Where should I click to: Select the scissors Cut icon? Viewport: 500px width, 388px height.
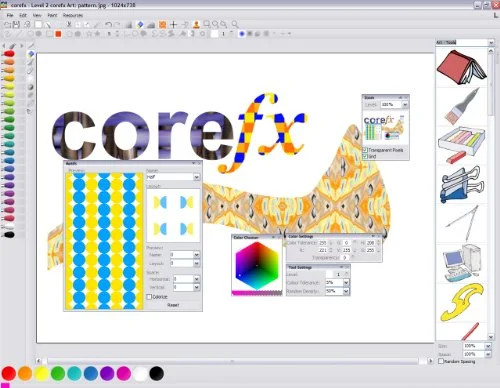tap(69, 24)
